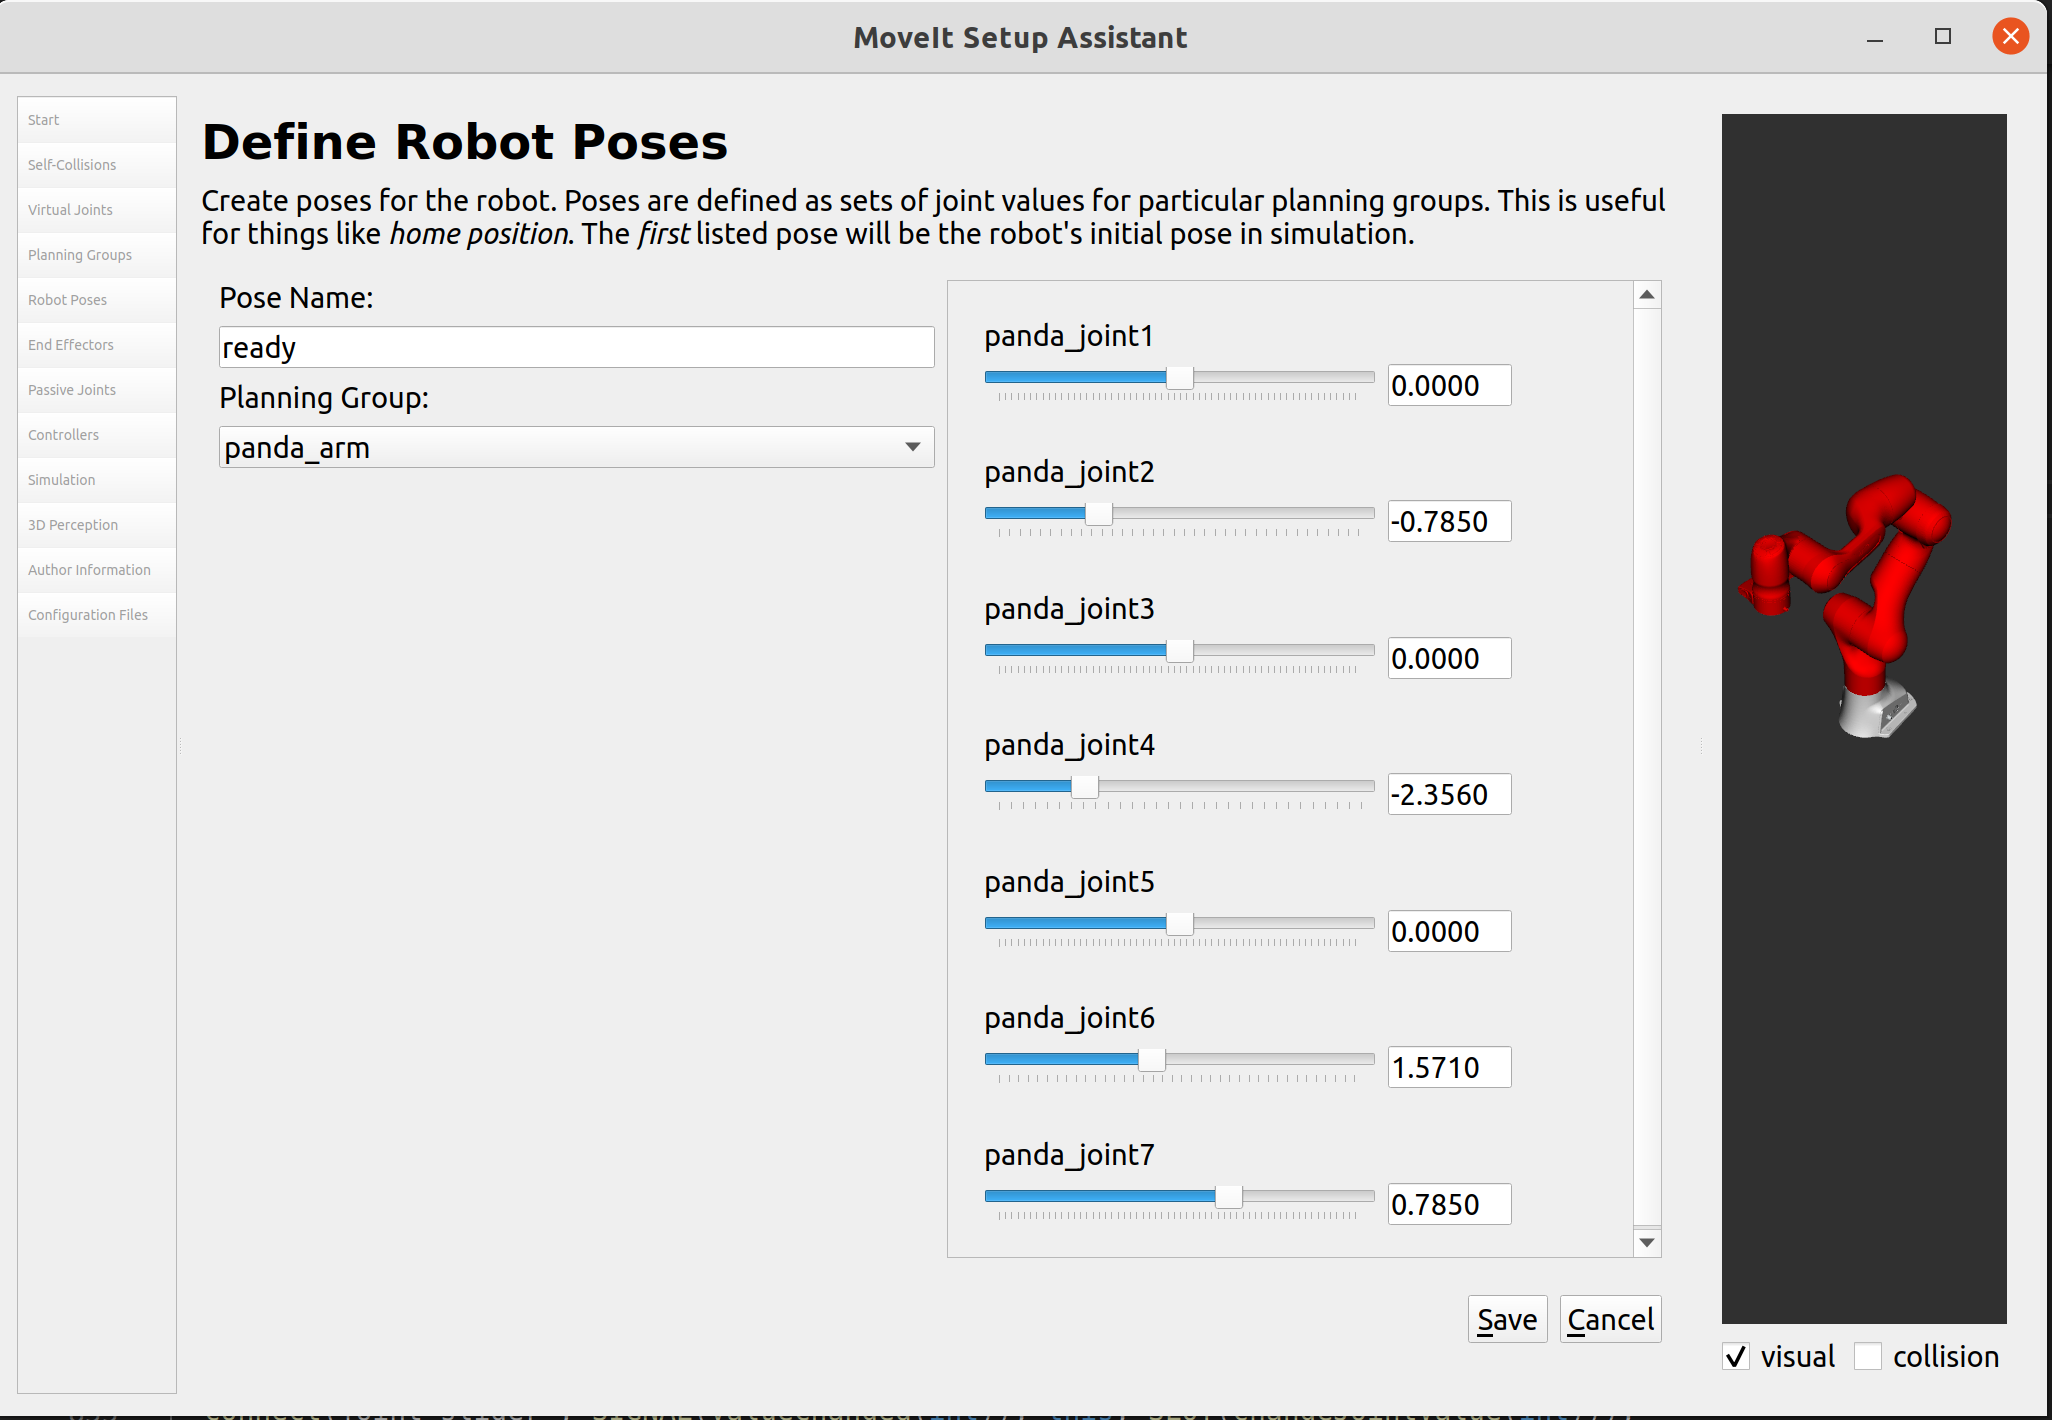Open the Controllers setup page
The width and height of the screenshot is (2052, 1420).
click(x=62, y=434)
